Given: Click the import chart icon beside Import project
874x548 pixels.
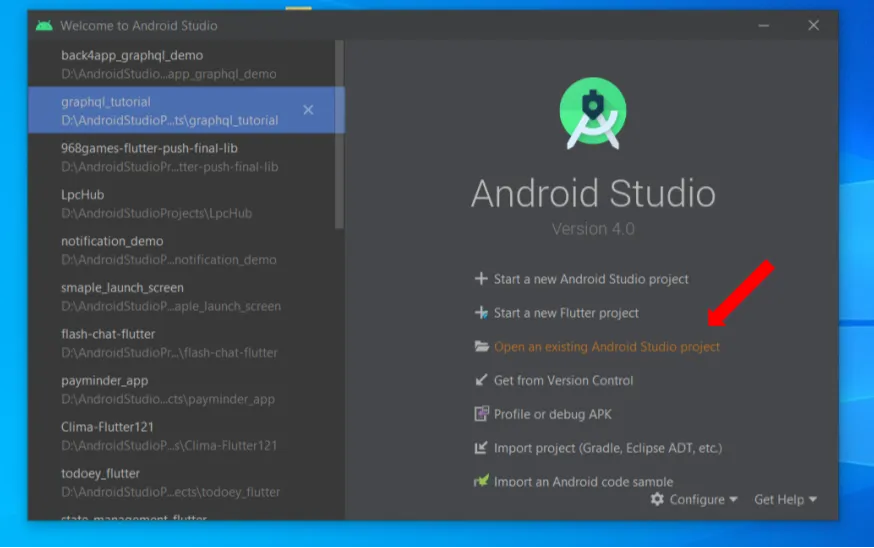Looking at the screenshot, I should click(x=480, y=448).
